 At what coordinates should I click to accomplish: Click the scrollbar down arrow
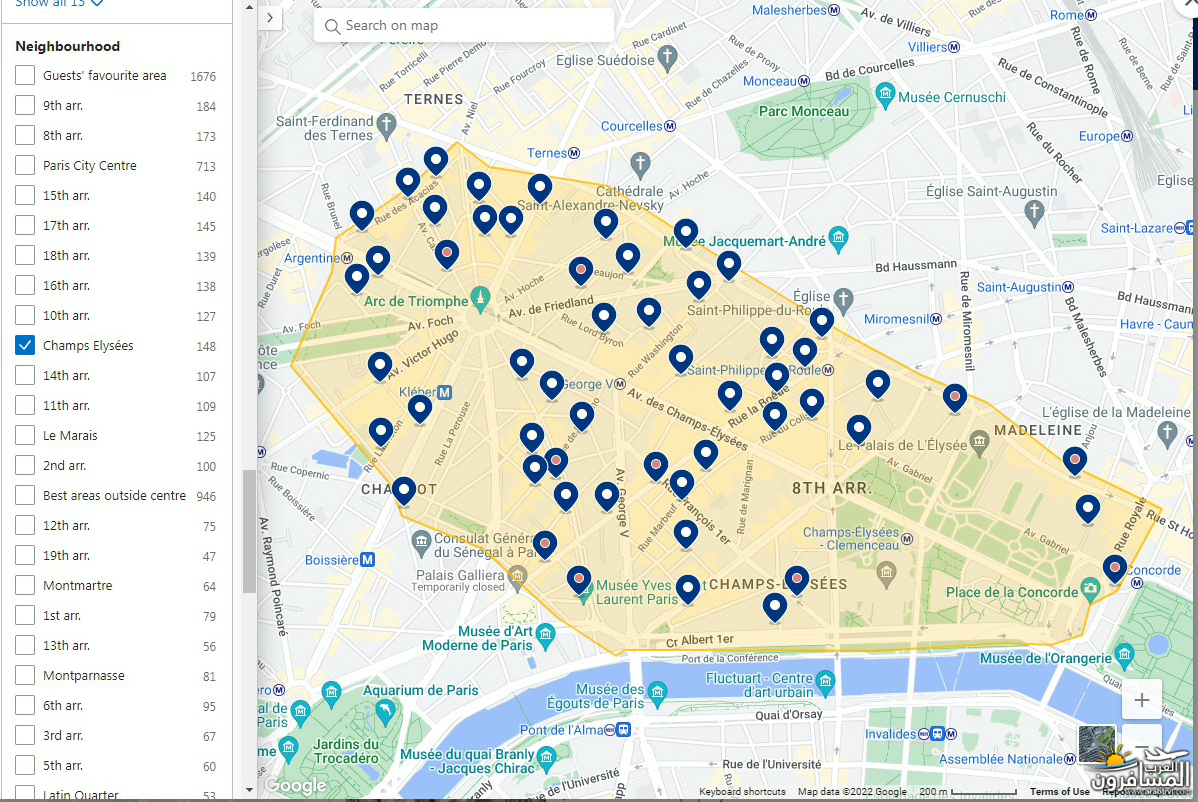249,790
